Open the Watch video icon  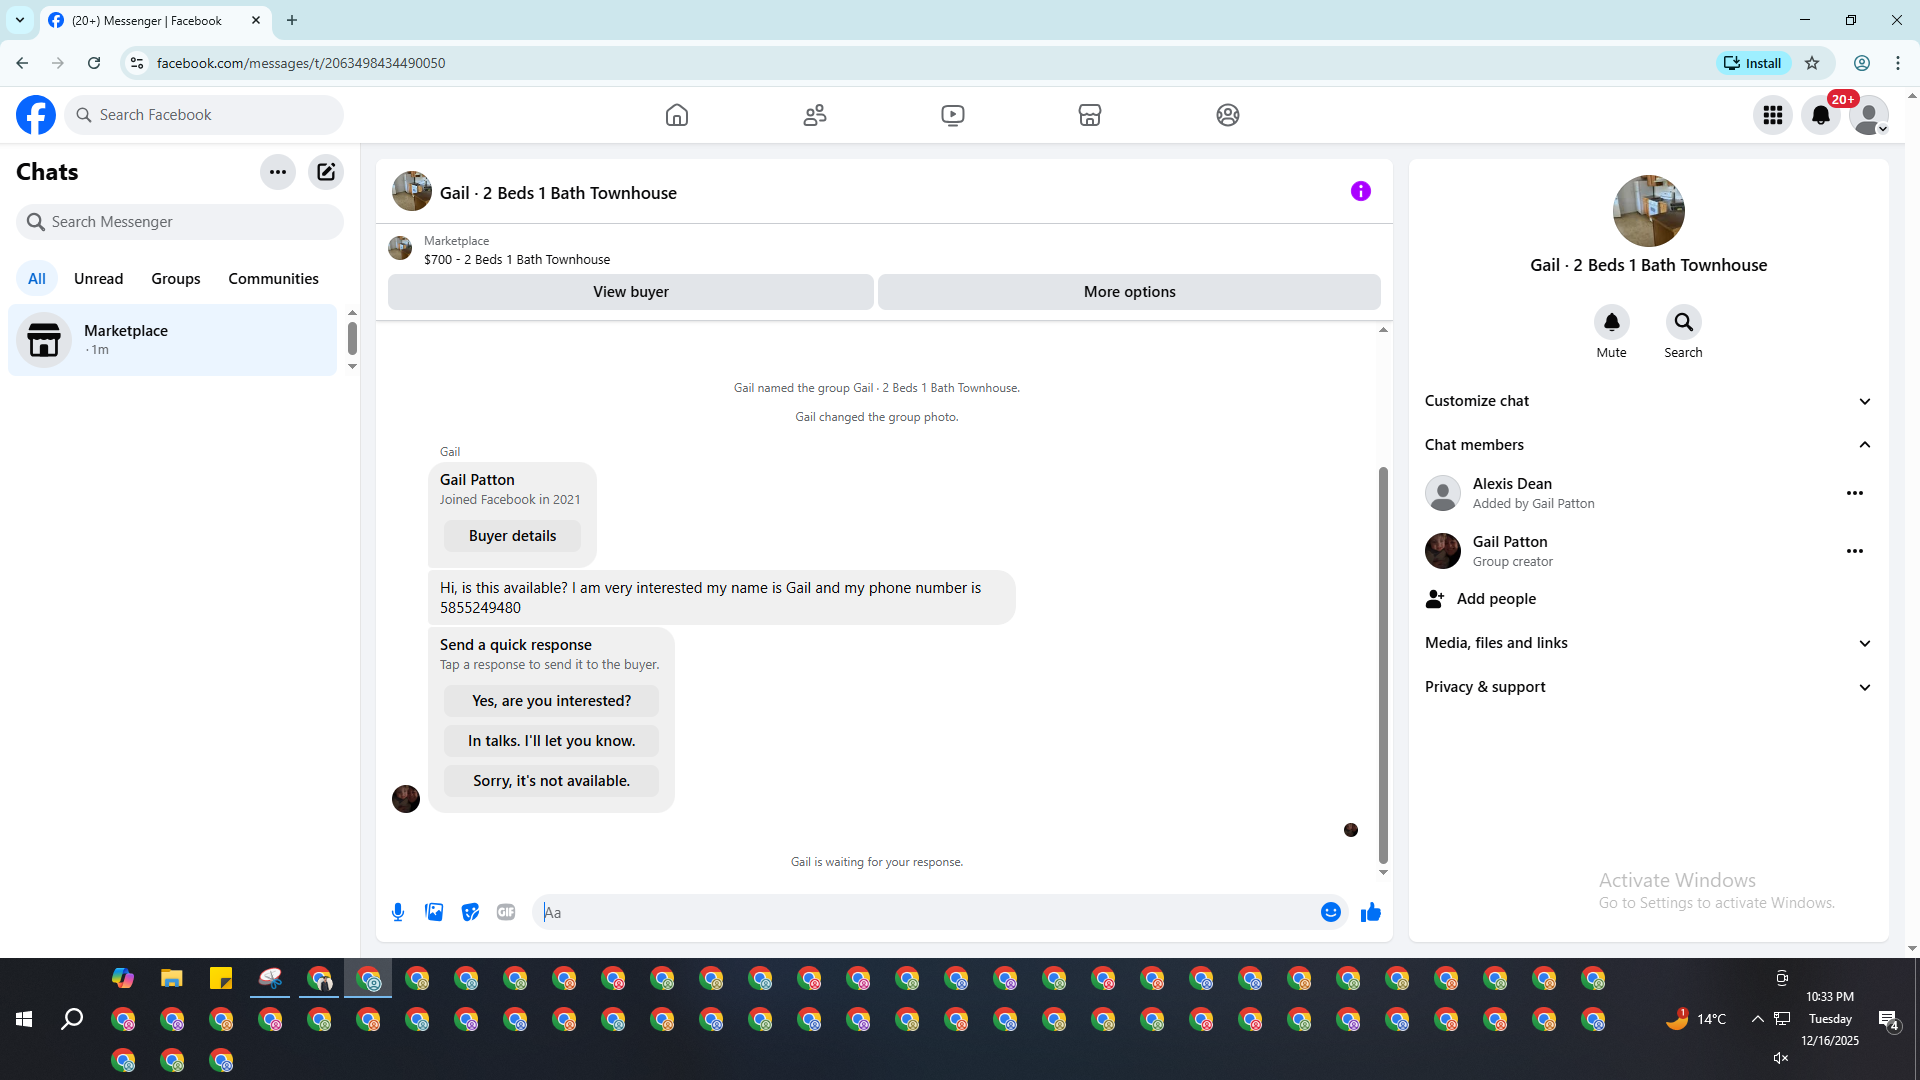point(953,115)
